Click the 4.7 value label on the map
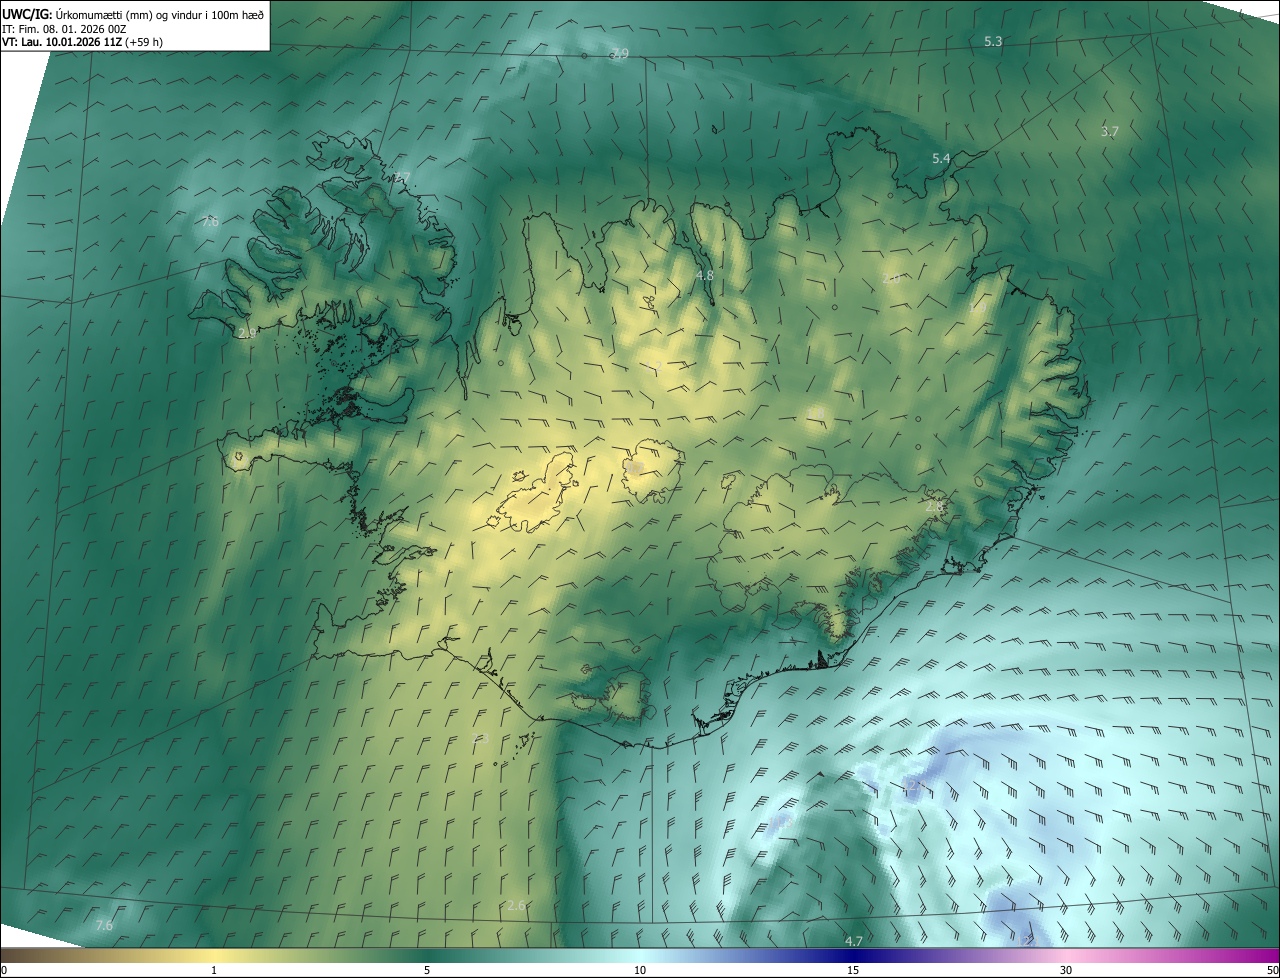This screenshot has height=978, width=1280. 854,941
